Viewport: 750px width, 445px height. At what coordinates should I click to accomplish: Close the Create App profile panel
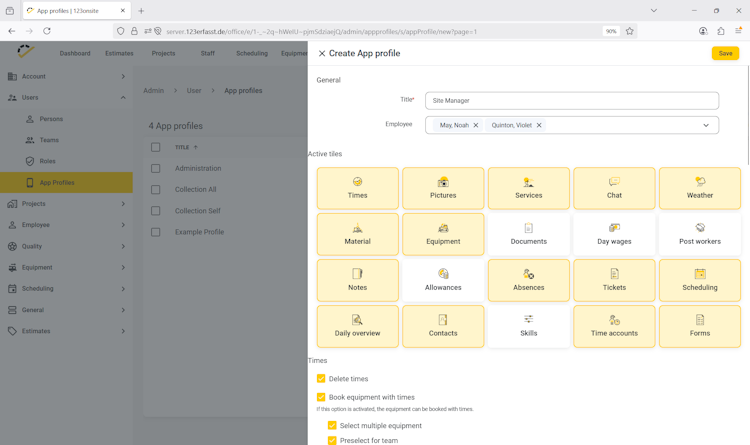[322, 54]
